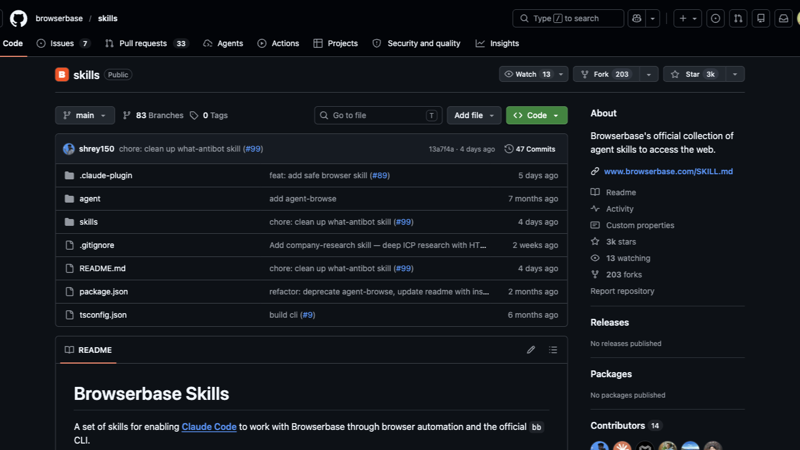Open the Activity link in About
The width and height of the screenshot is (800, 450).
(619, 209)
